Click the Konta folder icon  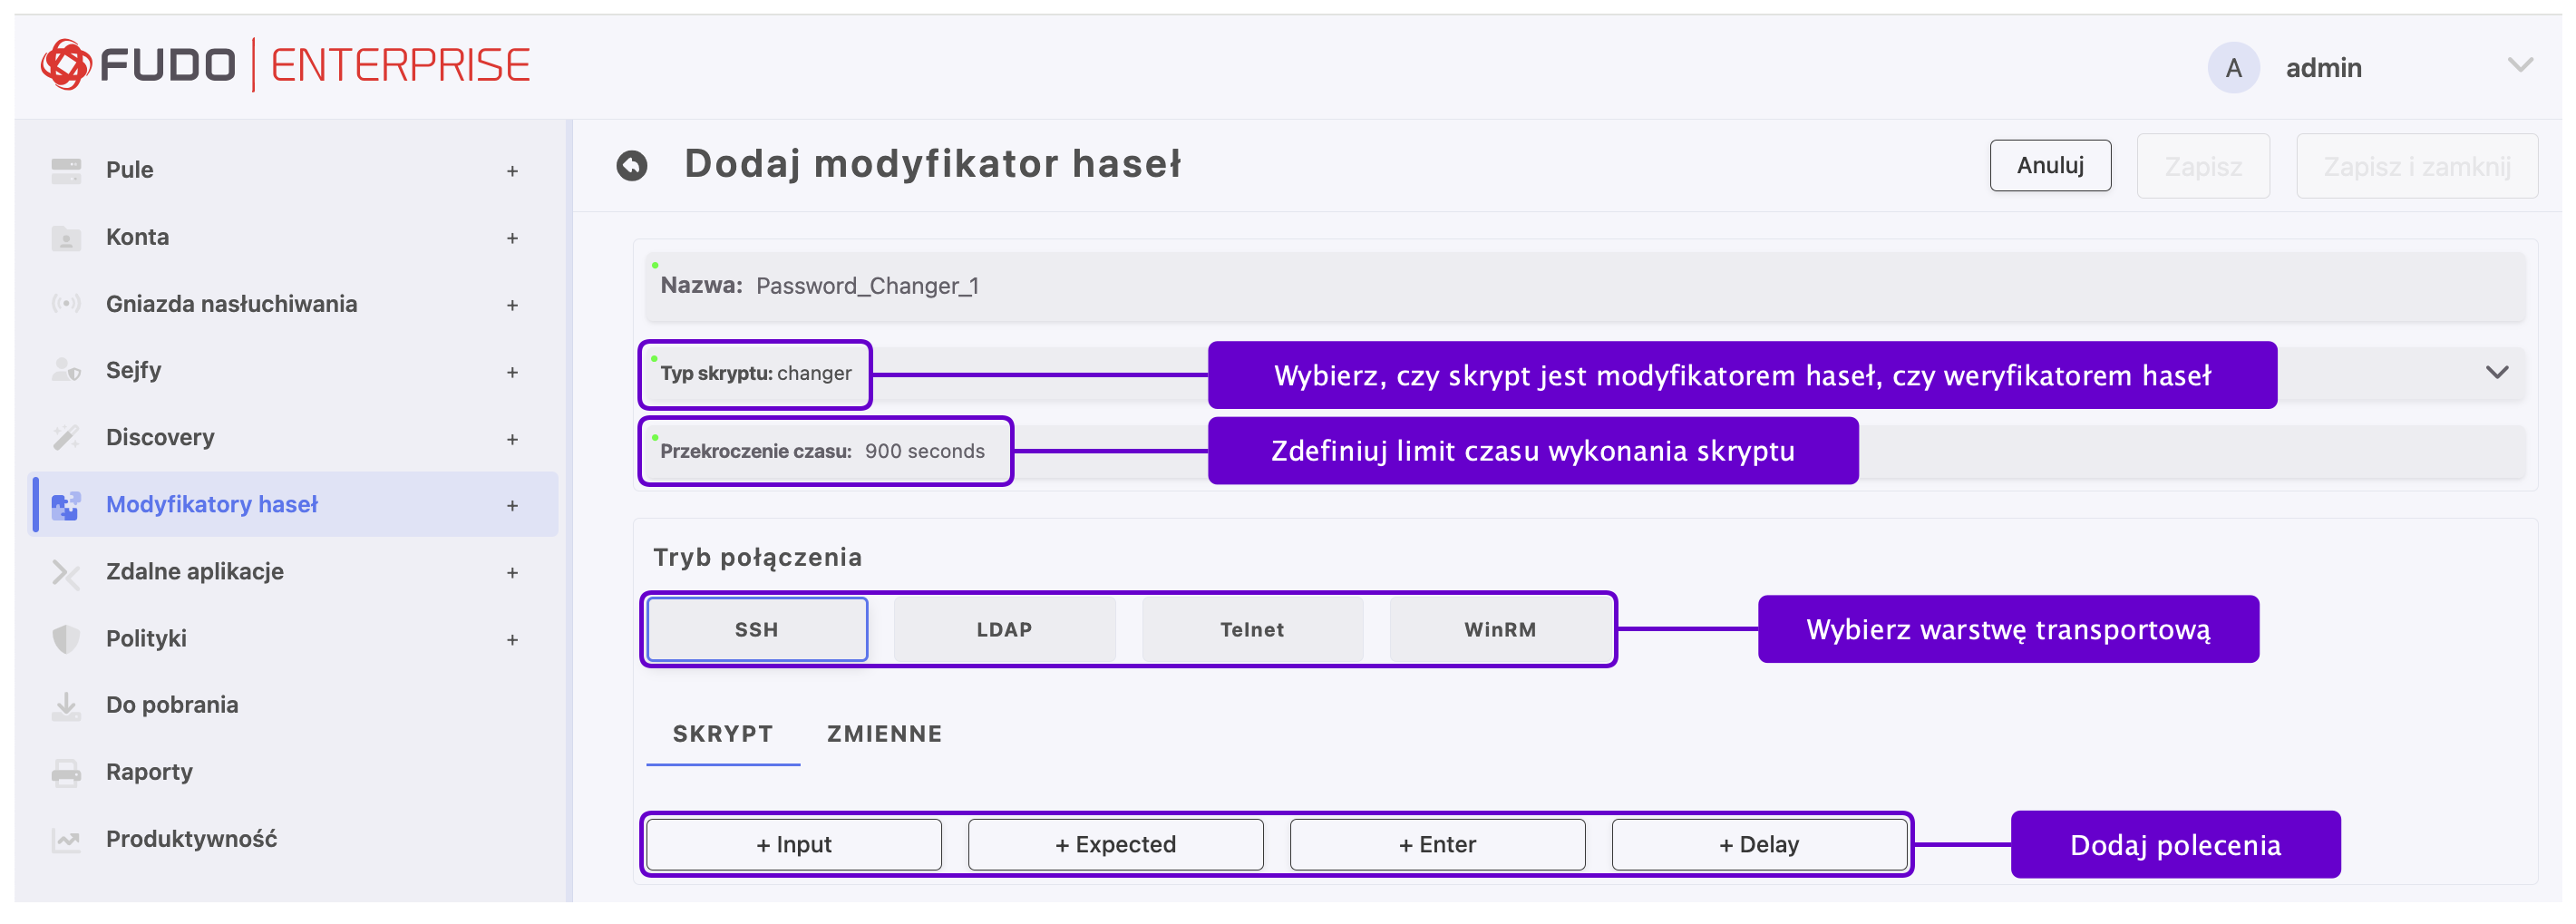tap(66, 238)
